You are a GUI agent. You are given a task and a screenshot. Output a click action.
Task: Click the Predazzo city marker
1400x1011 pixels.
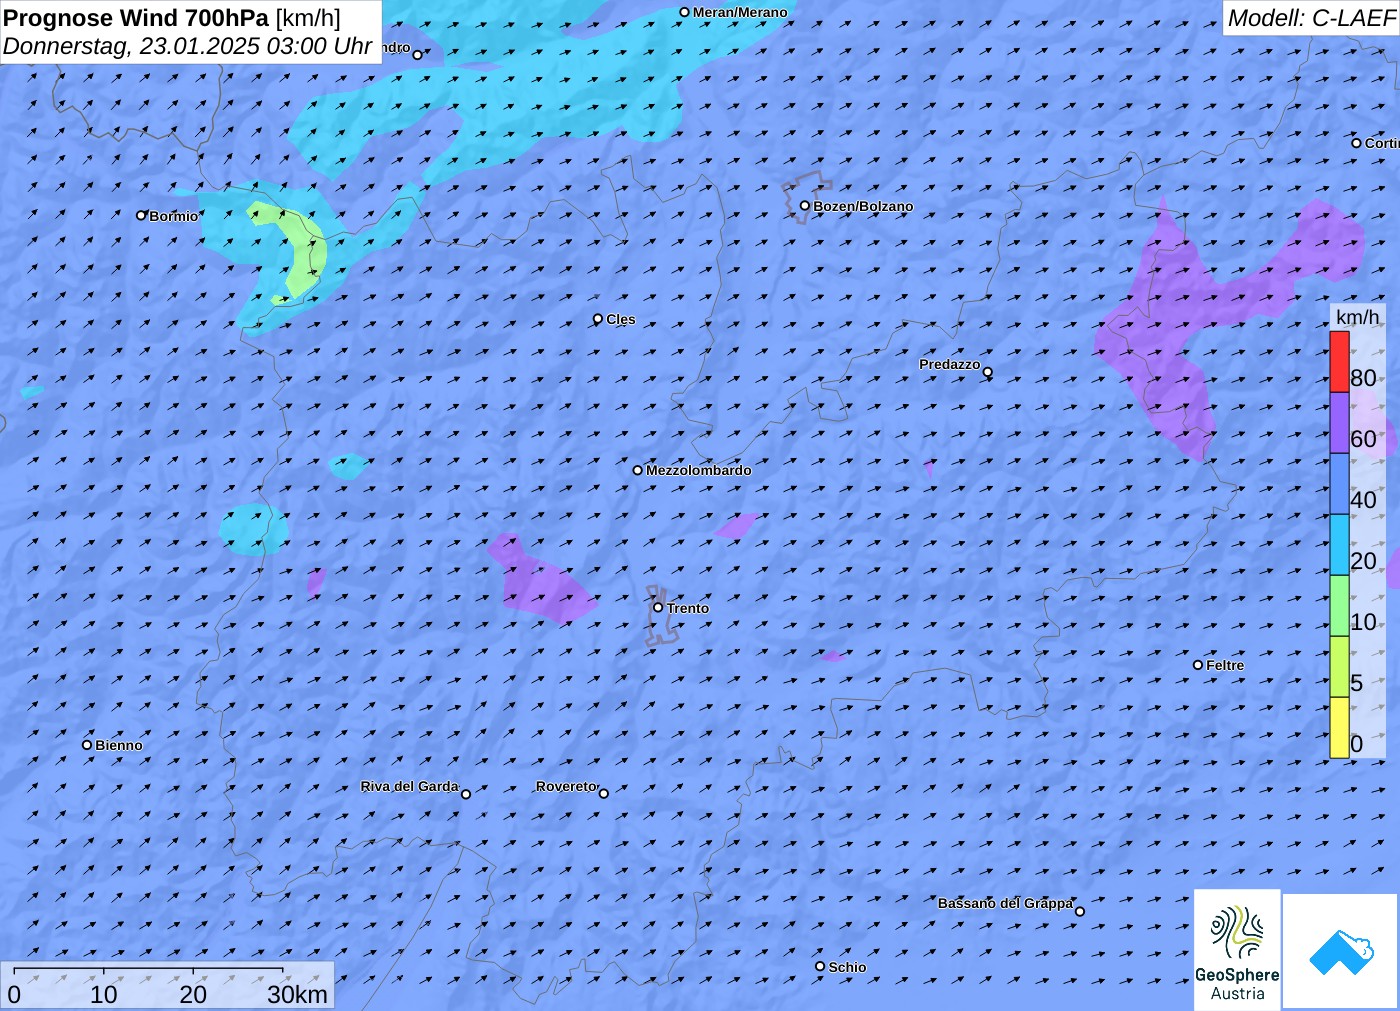(x=988, y=372)
